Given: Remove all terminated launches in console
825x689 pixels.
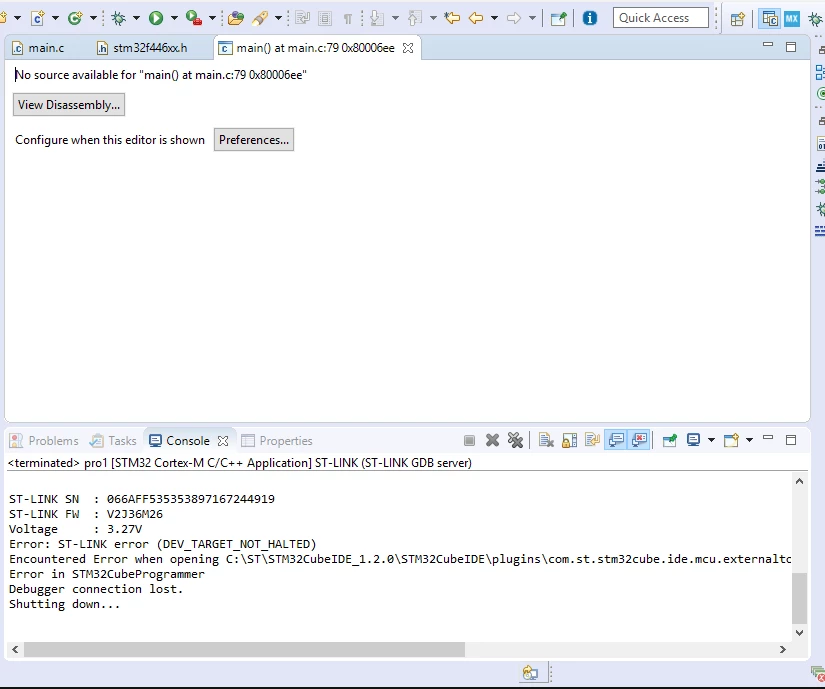Looking at the screenshot, I should [515, 440].
